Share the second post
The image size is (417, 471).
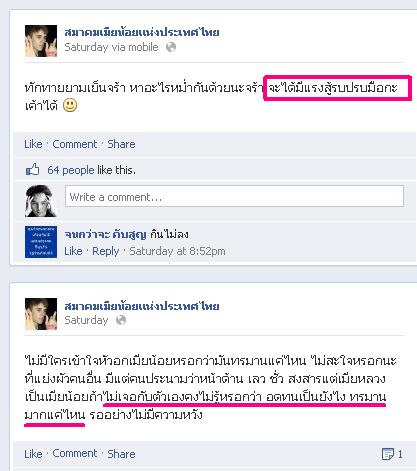(x=121, y=454)
